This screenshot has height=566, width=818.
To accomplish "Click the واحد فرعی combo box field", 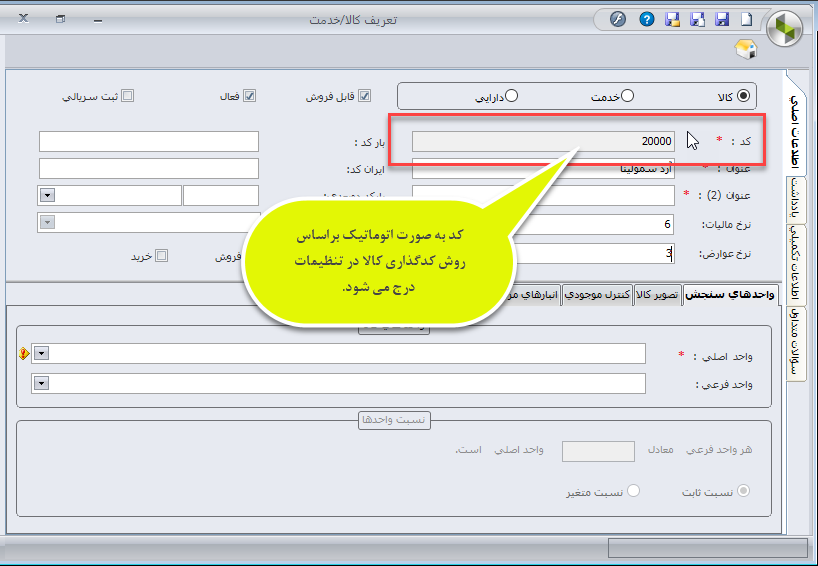I will [338, 383].
